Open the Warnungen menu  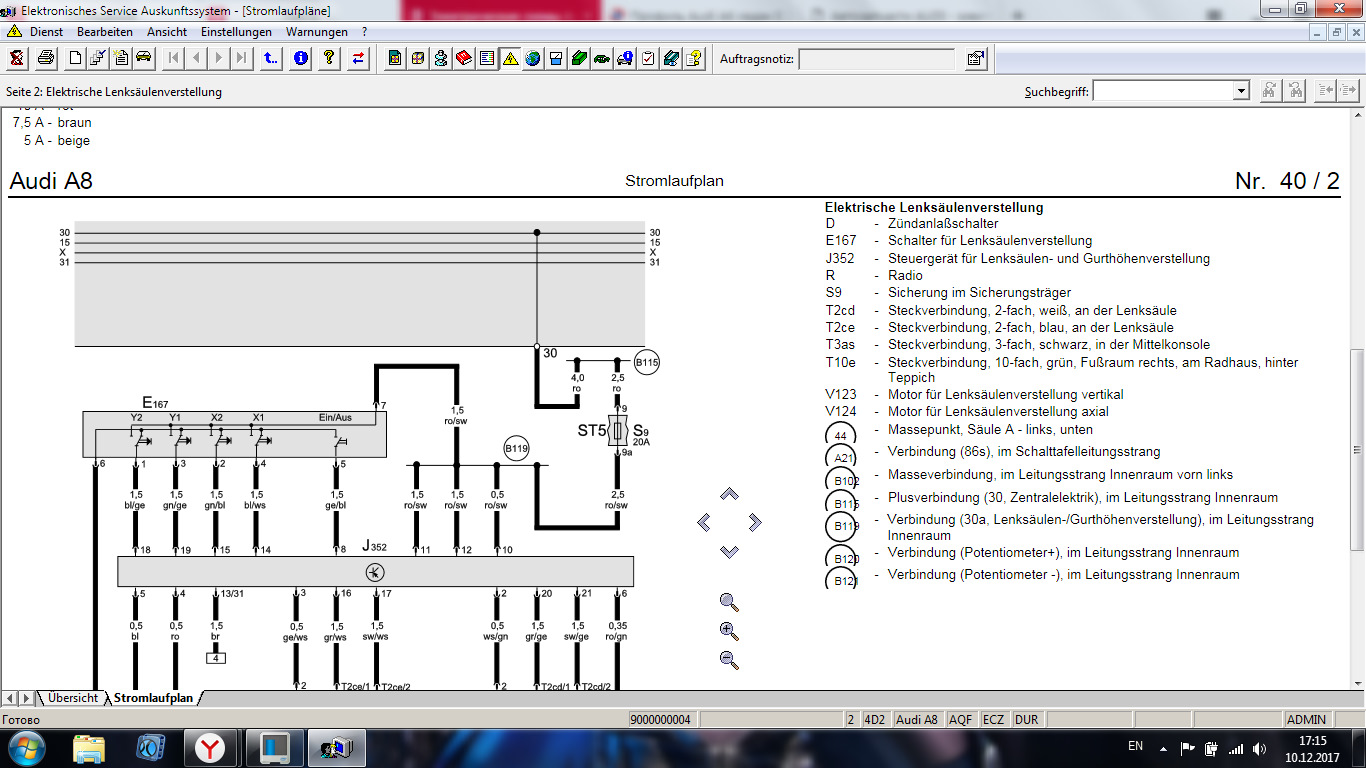pyautogui.click(x=317, y=32)
